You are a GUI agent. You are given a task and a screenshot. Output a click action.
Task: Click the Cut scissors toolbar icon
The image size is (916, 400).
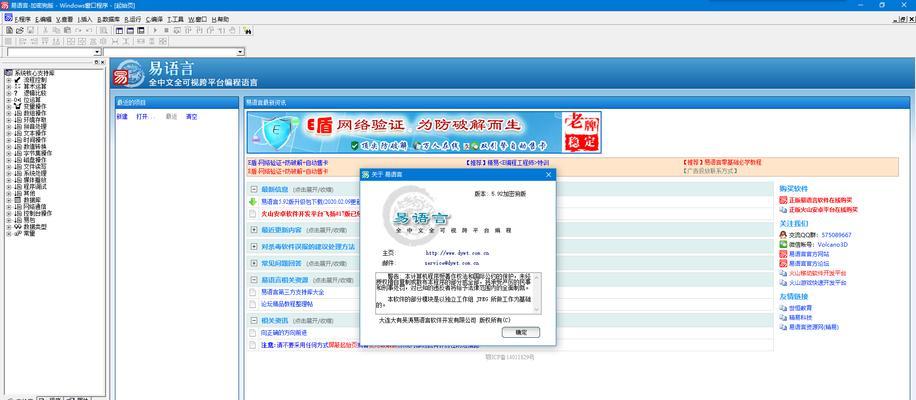(45, 30)
